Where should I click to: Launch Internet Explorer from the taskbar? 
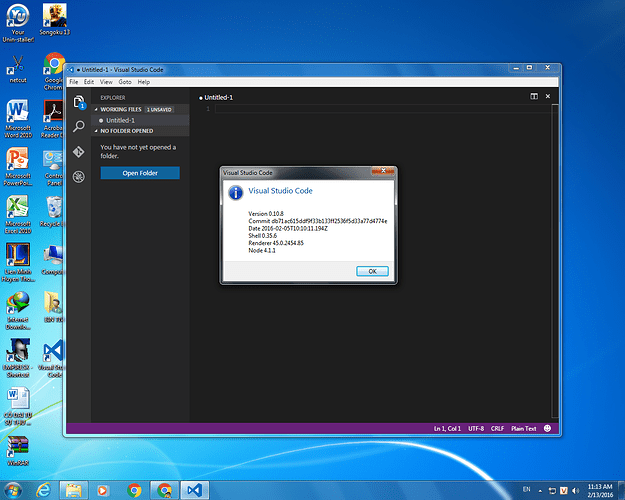pos(43,490)
